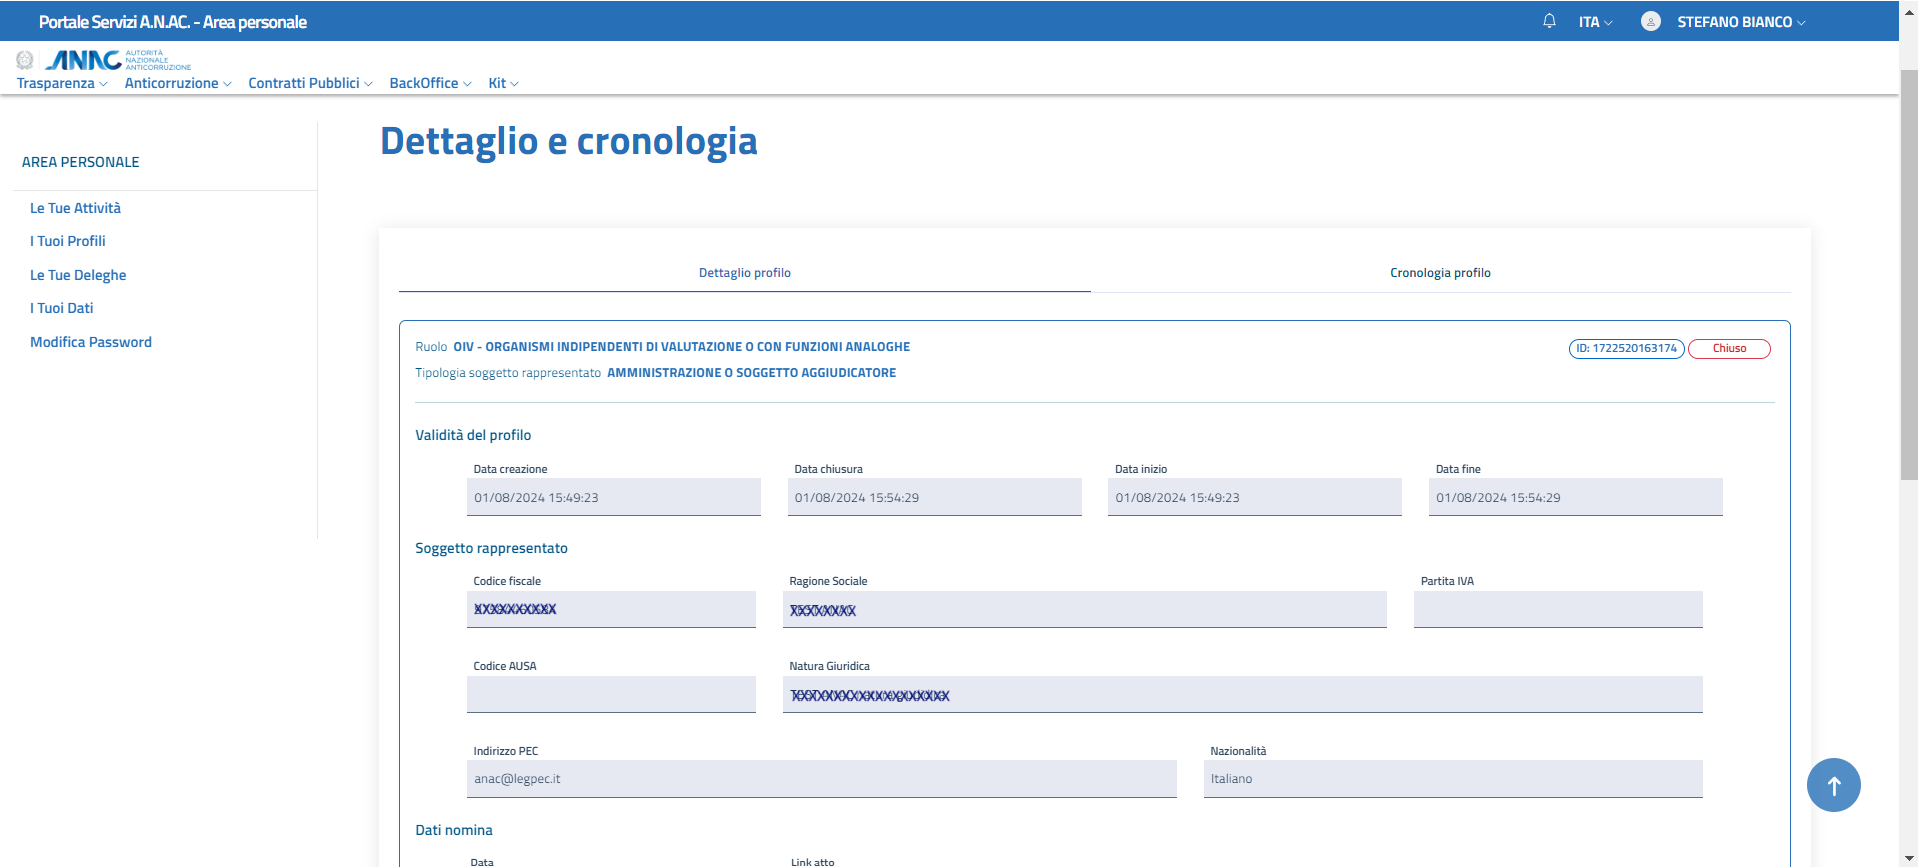1918x867 pixels.
Task: Expand the Kit menu
Action: pos(503,83)
